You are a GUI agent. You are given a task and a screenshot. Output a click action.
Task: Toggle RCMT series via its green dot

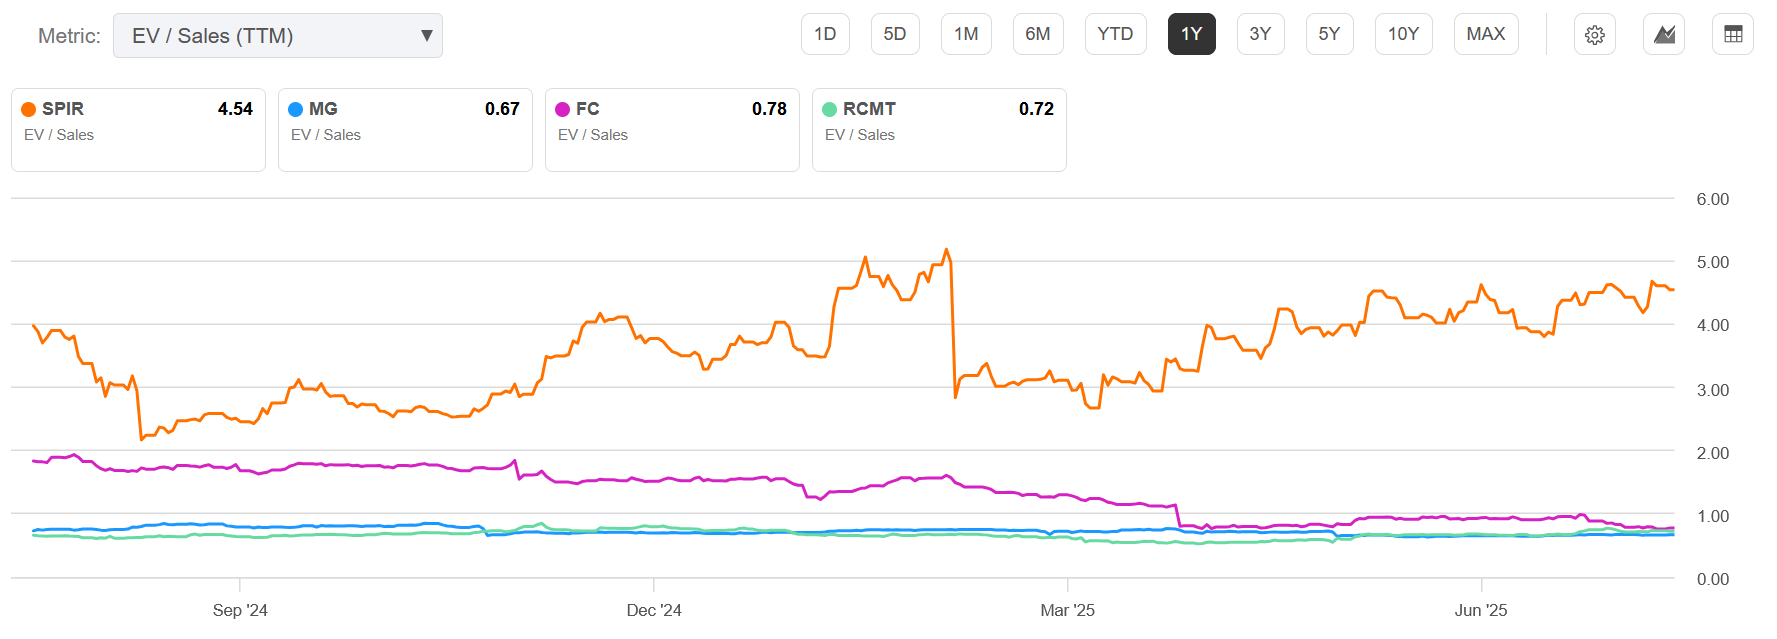(x=830, y=109)
